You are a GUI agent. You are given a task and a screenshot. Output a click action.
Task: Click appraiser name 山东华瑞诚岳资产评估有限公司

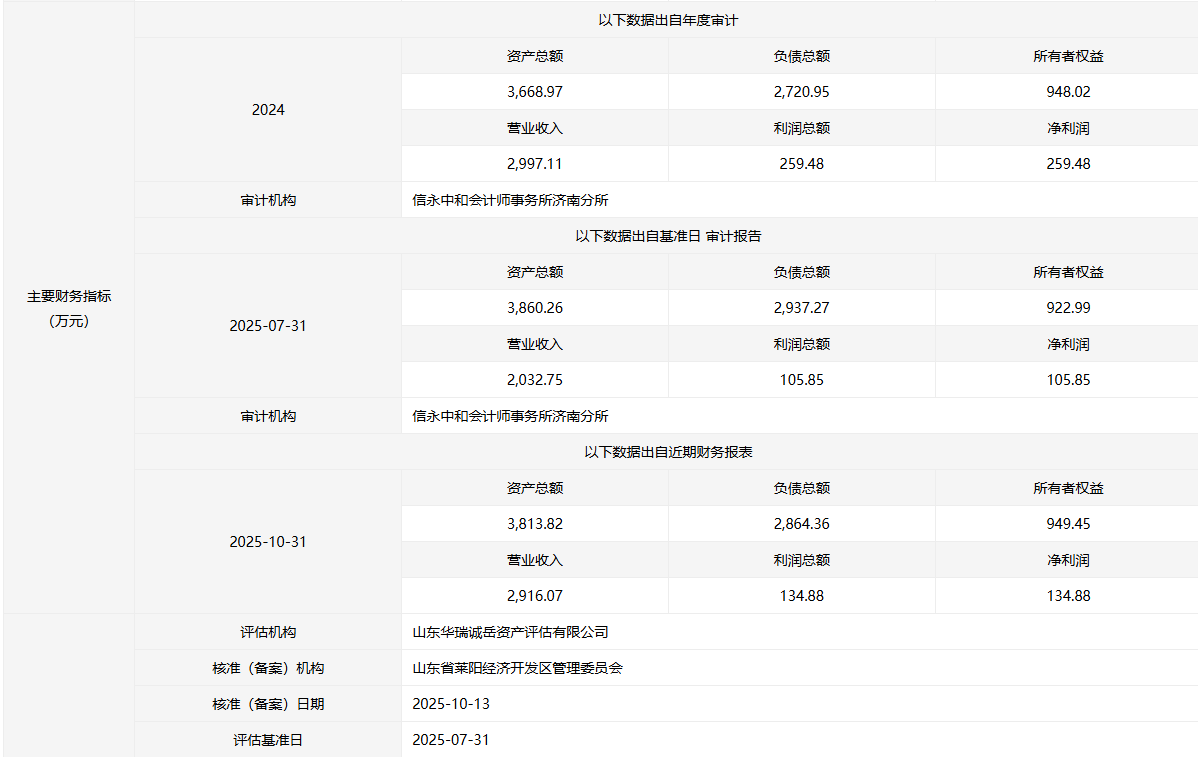pos(510,632)
